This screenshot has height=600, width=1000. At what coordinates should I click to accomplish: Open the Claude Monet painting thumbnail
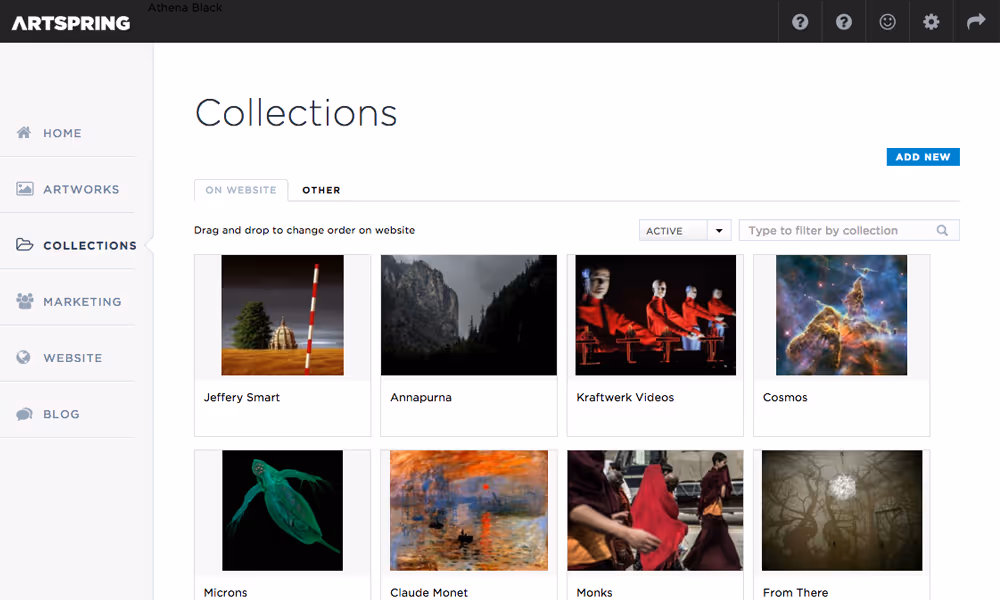click(x=469, y=510)
